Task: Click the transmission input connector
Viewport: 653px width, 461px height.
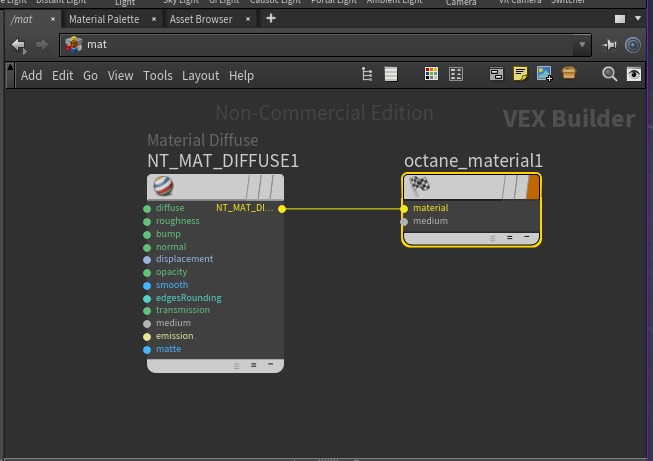Action: point(147,311)
